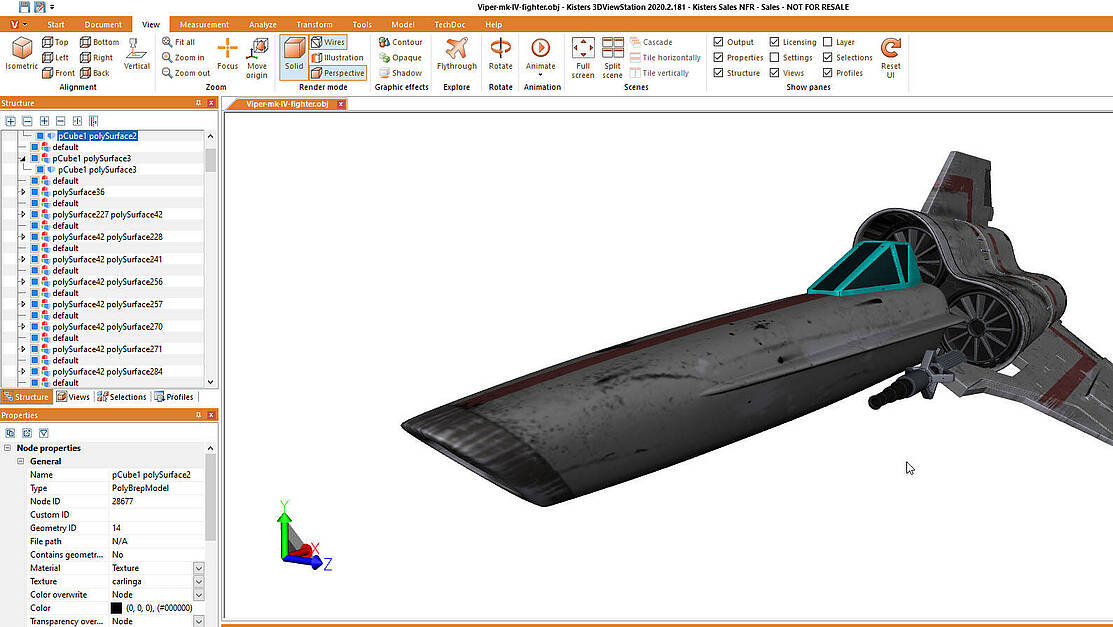Click the Node ID value 28677
This screenshot has height=627, width=1113.
(123, 501)
